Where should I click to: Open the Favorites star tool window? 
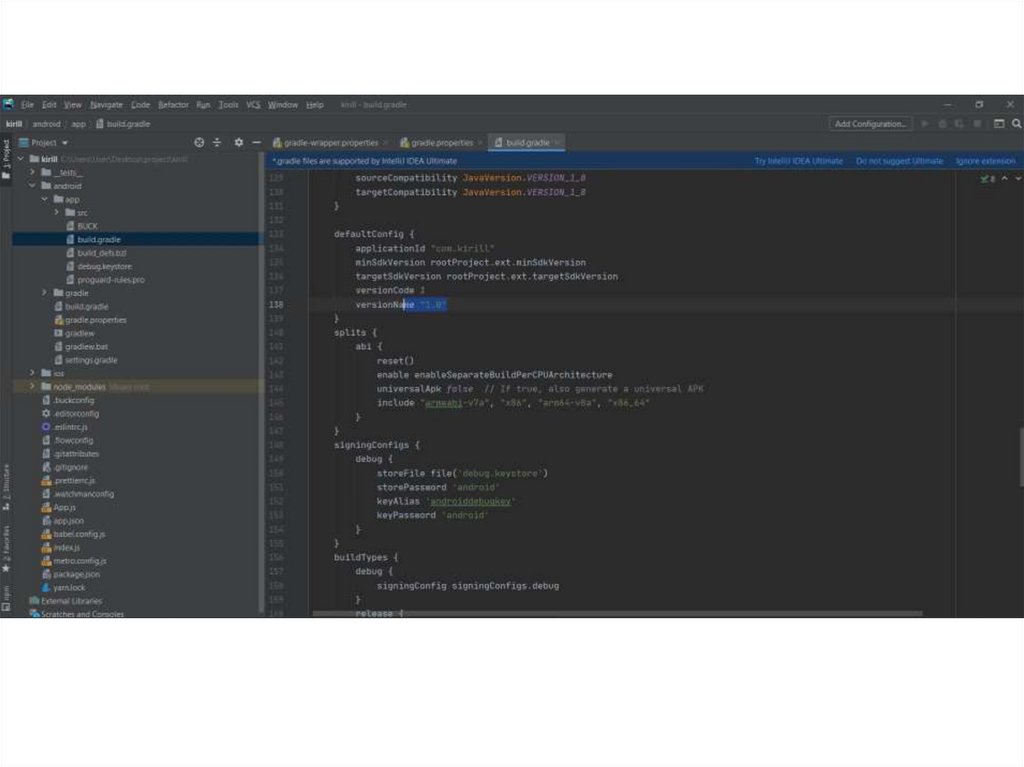[x=6, y=550]
